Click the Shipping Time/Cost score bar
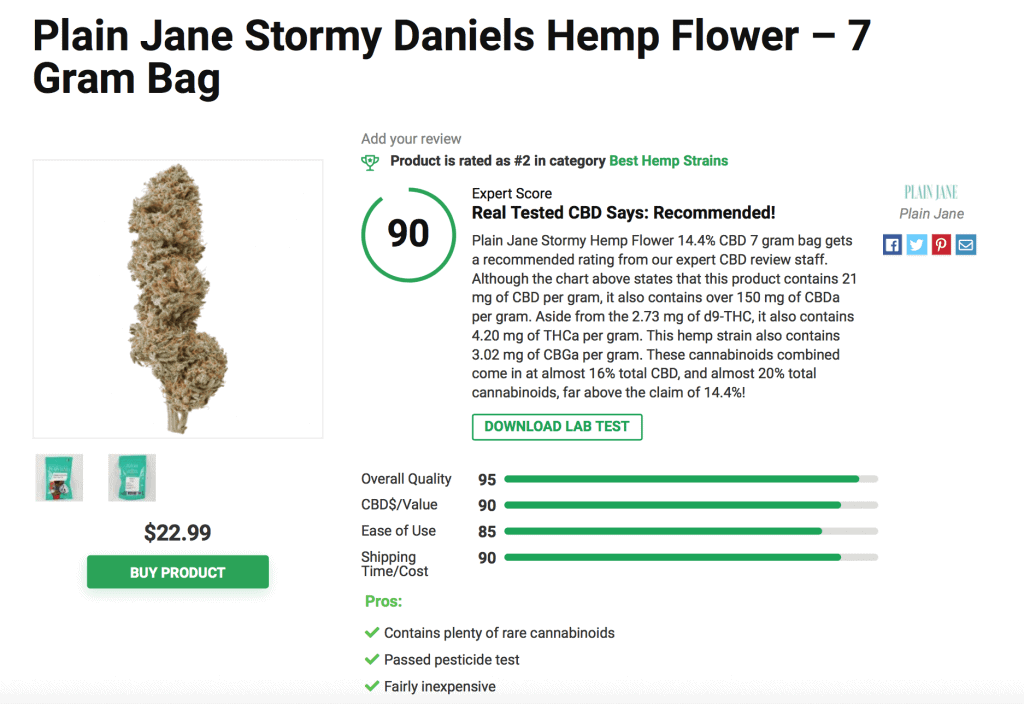Image resolution: width=1024 pixels, height=704 pixels. coord(691,558)
